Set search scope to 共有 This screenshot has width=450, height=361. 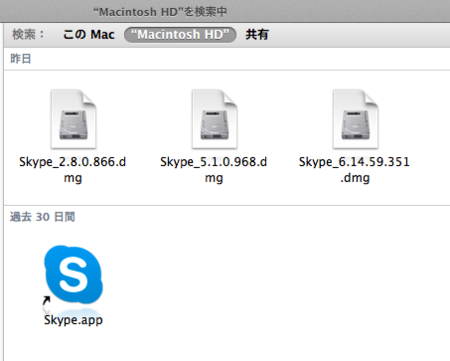257,34
